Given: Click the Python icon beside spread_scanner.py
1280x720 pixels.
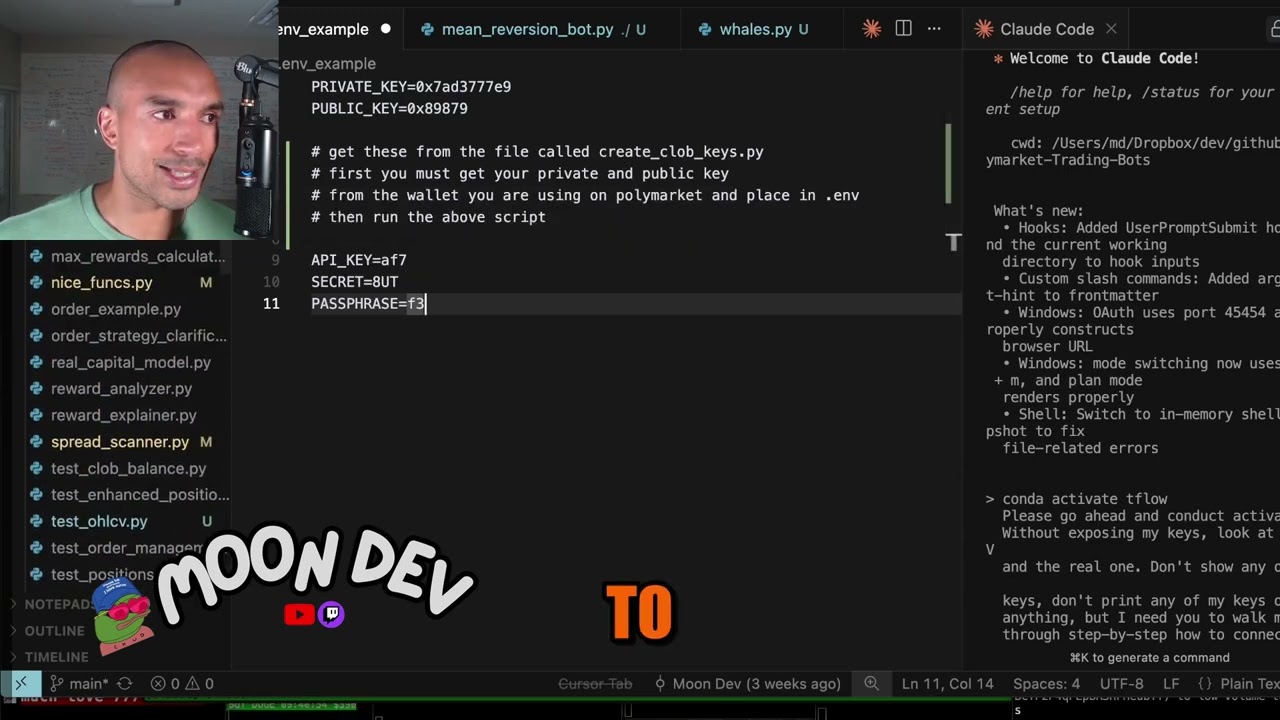Looking at the screenshot, I should [36, 441].
